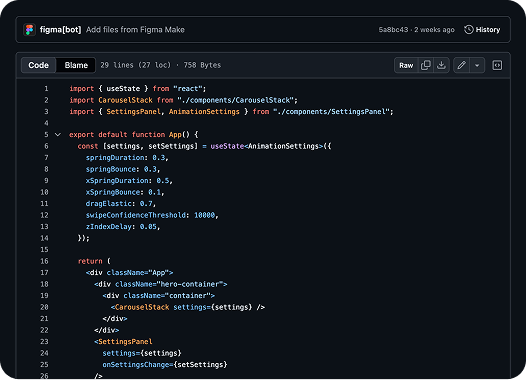Click "29 lines (27 loc) · 758 Bytes" file info
The width and height of the screenshot is (526, 380).
pos(161,65)
